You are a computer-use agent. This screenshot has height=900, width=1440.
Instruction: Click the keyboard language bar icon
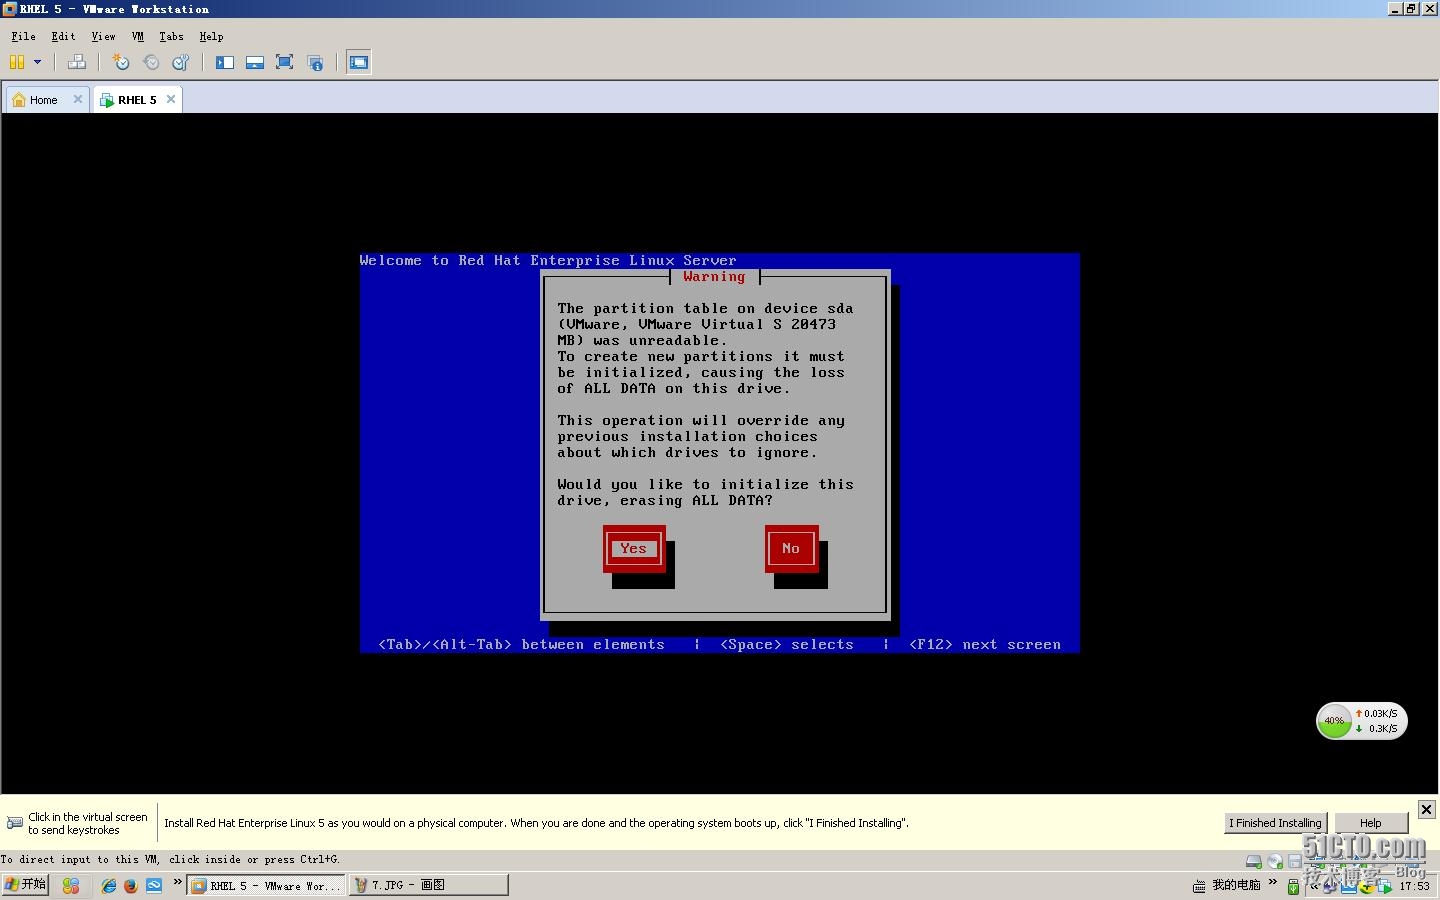[1199, 886]
